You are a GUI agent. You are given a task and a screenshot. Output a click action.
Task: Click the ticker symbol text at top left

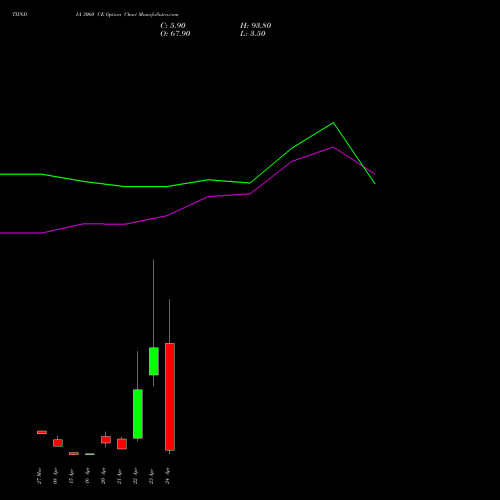click(20, 14)
